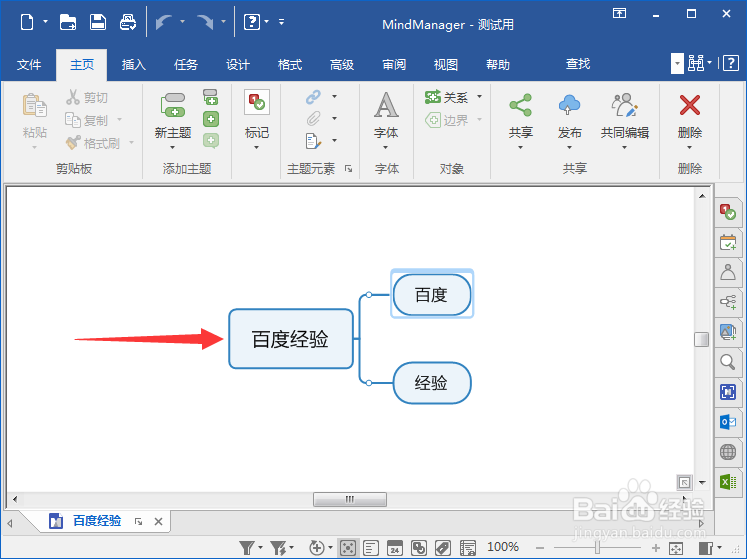Expand the 新主题 dropdown arrow
747x559 pixels.
[x=172, y=147]
